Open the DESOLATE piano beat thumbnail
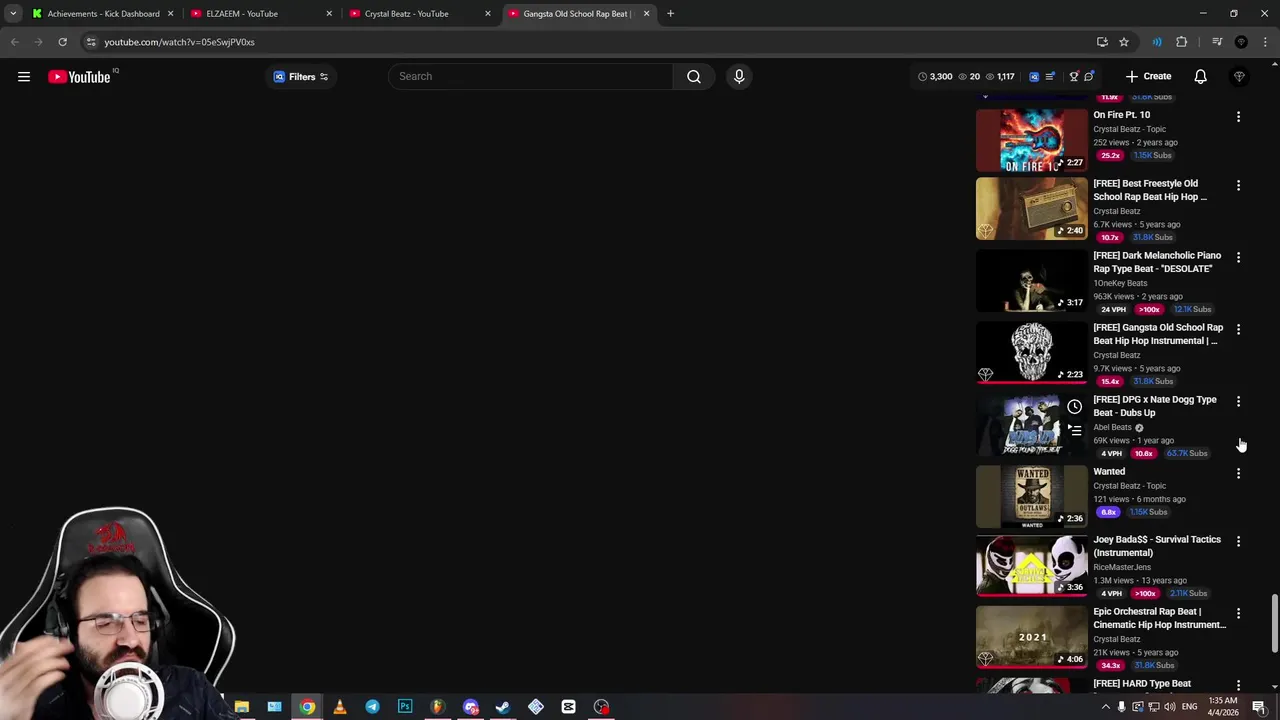This screenshot has width=1280, height=720. (1031, 280)
